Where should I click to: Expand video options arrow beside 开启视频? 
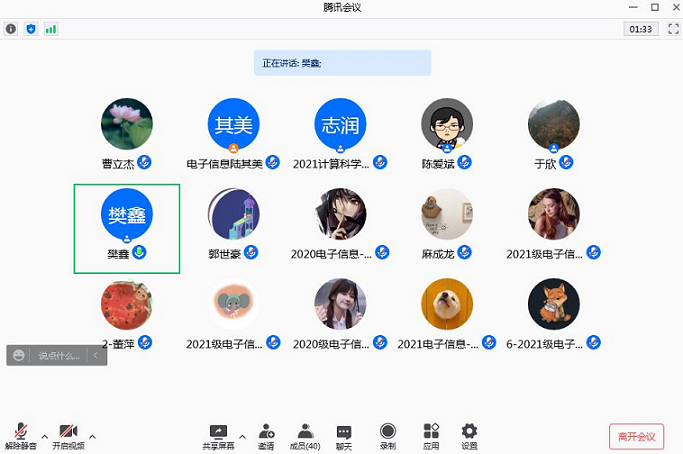(92, 436)
